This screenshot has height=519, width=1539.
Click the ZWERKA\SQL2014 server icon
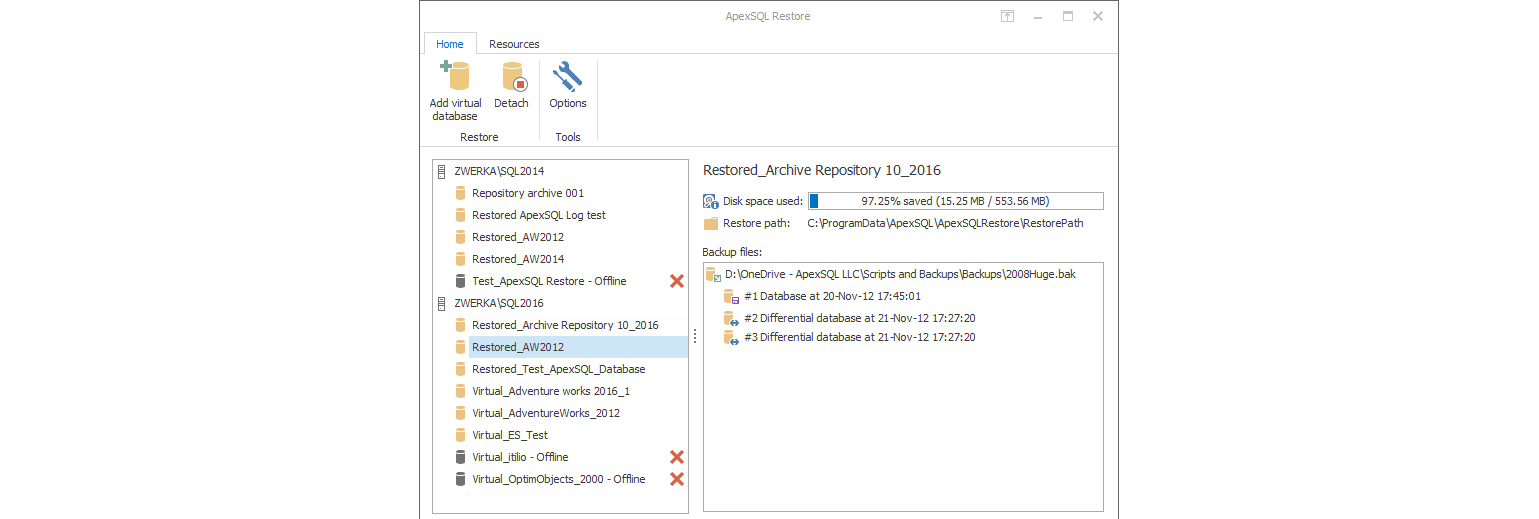coord(442,171)
